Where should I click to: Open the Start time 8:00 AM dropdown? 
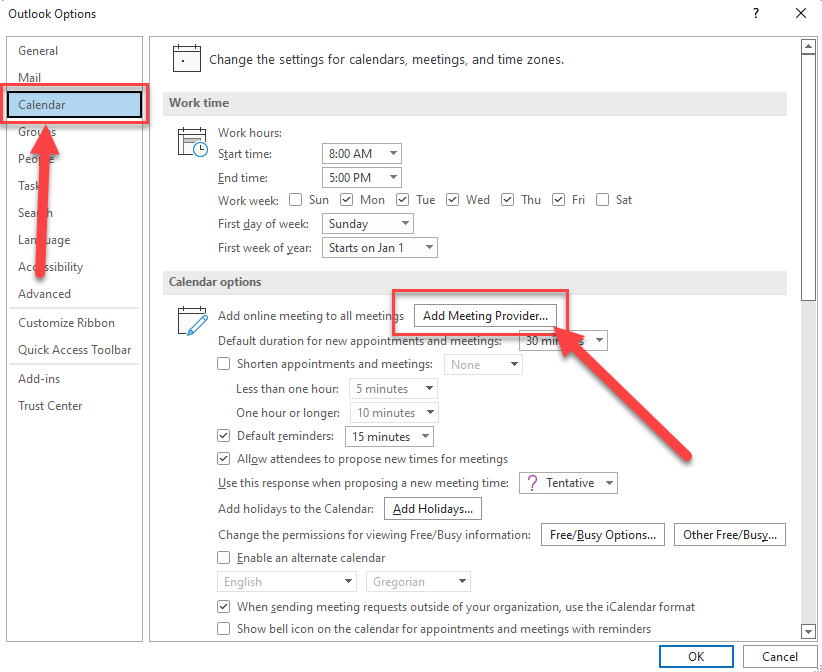362,154
